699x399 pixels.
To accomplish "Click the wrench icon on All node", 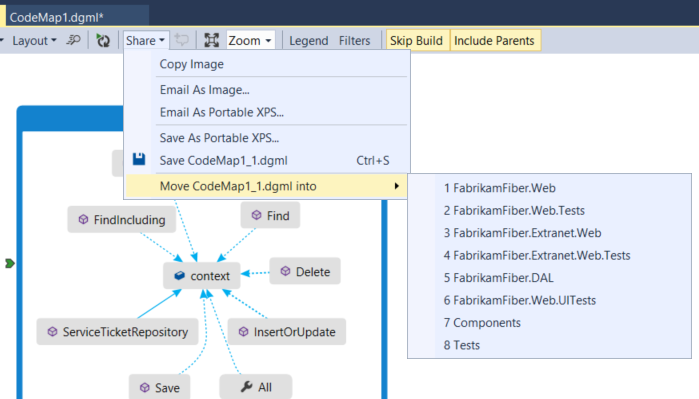I will pyautogui.click(x=247, y=387).
